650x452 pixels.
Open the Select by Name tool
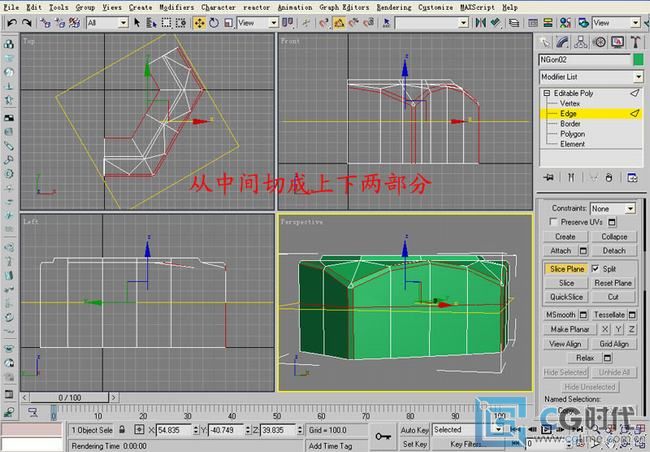(151, 22)
